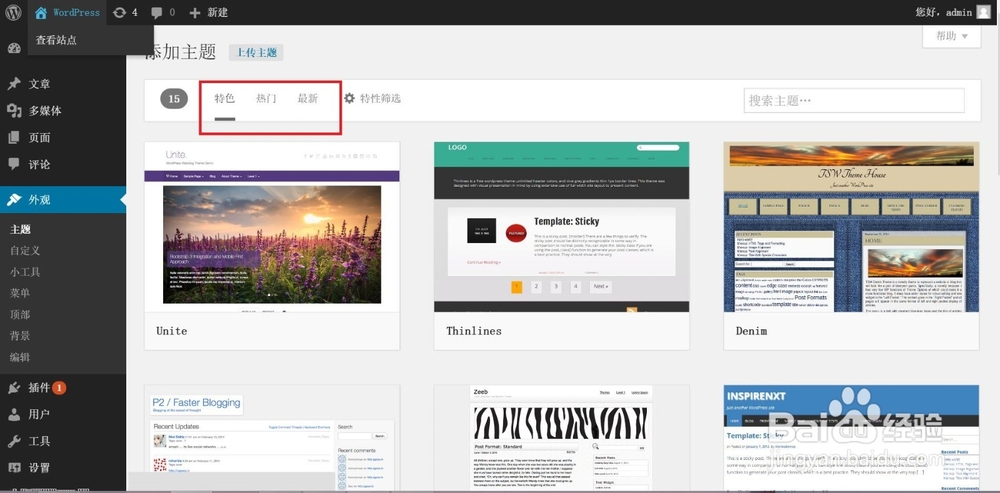
Task: Click the 上传主题 button
Action: pos(256,52)
